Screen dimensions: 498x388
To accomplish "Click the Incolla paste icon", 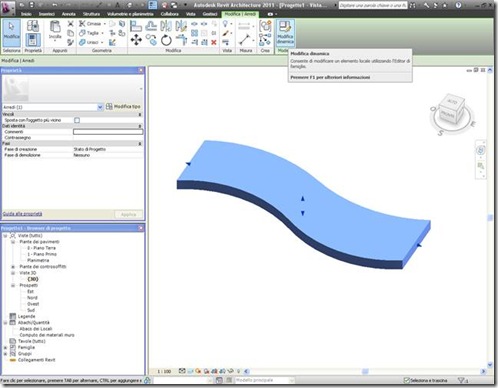I will (55, 30).
